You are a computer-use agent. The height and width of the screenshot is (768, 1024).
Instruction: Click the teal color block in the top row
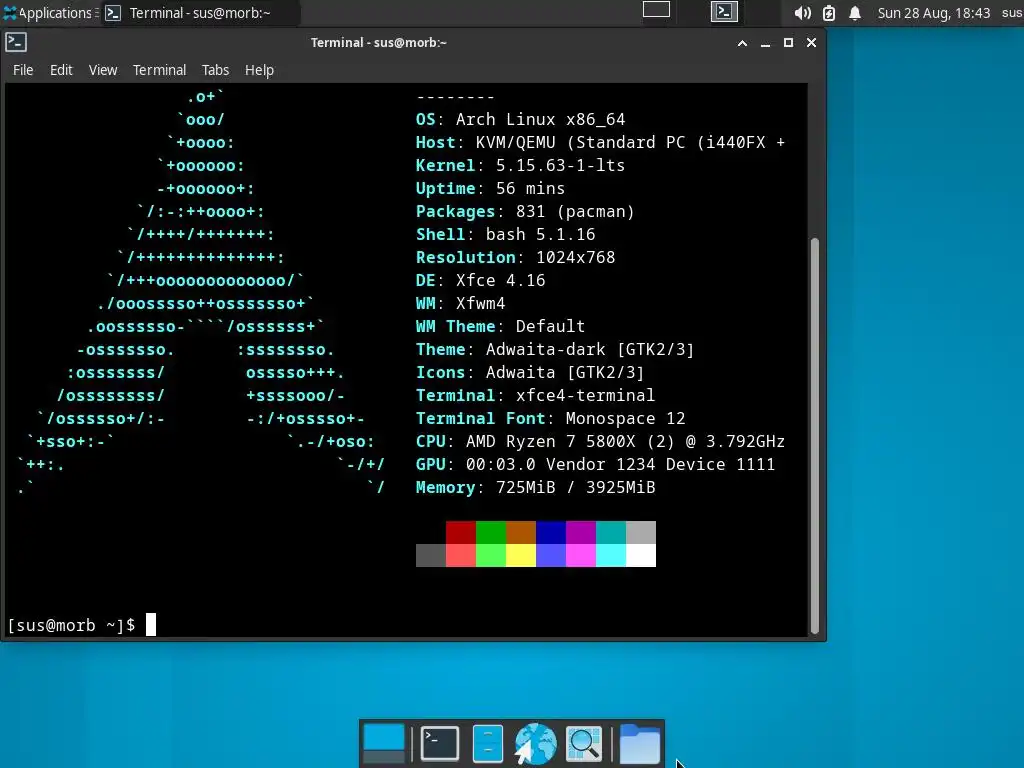pos(611,532)
